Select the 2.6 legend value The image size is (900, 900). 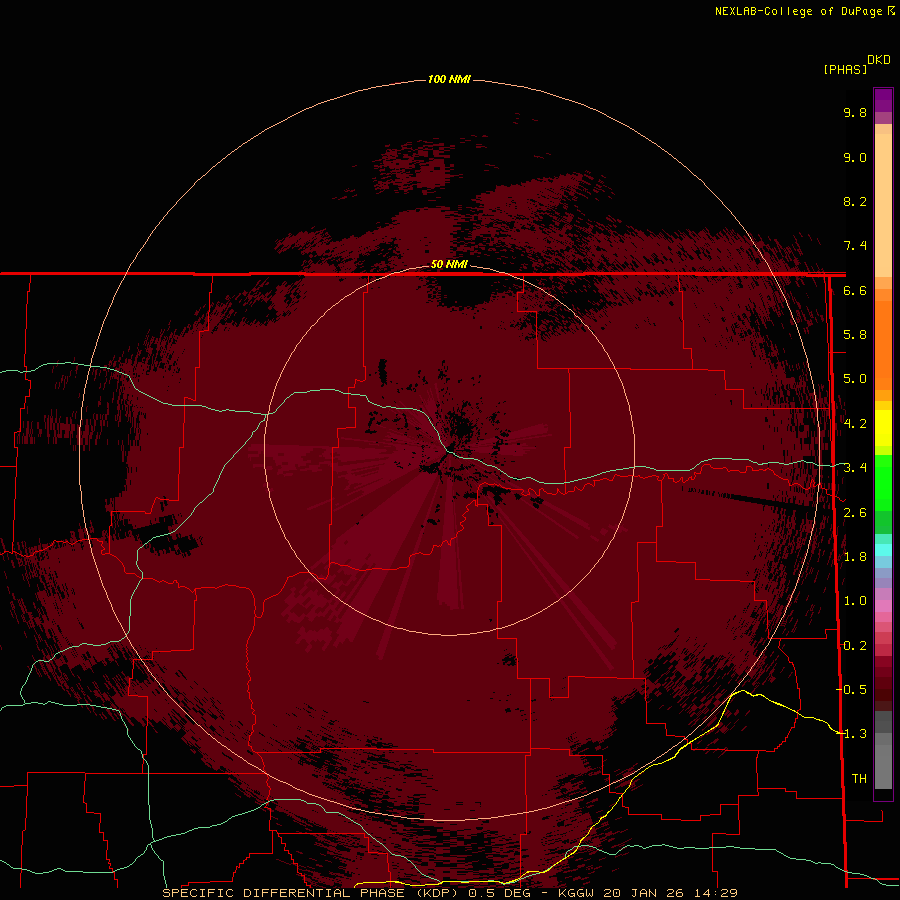(x=855, y=513)
